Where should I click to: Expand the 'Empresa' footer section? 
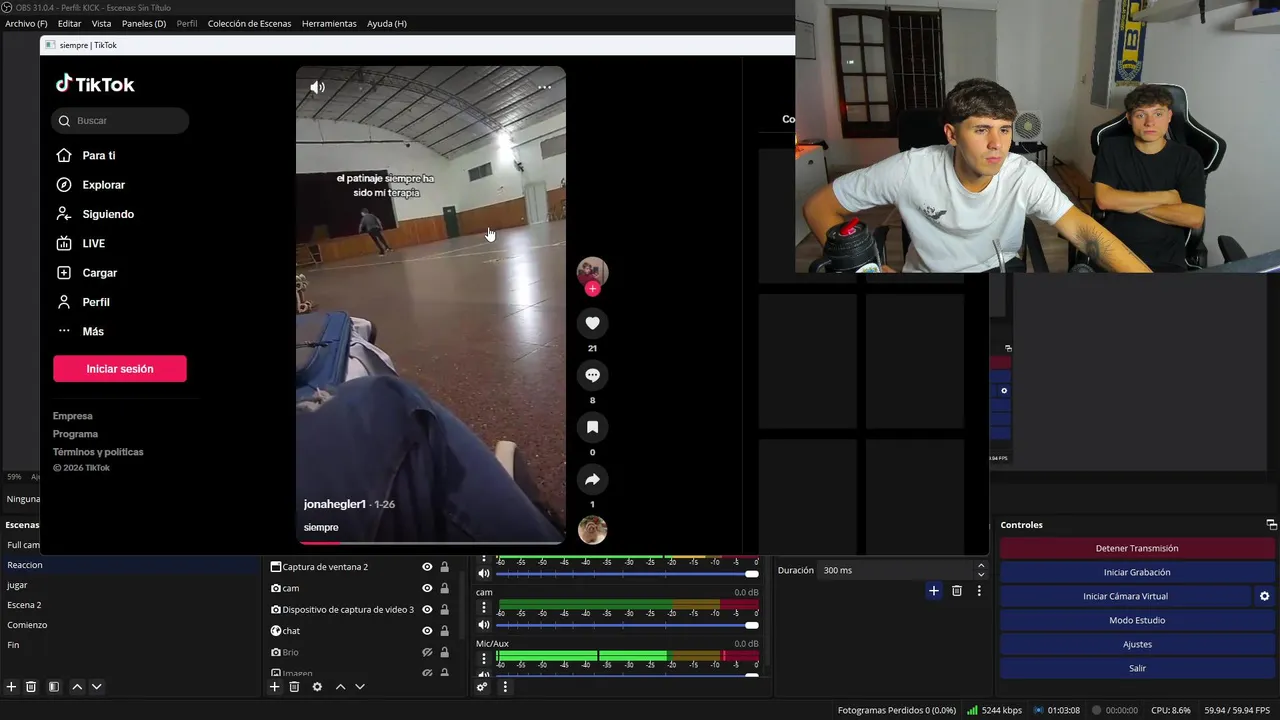(x=73, y=416)
